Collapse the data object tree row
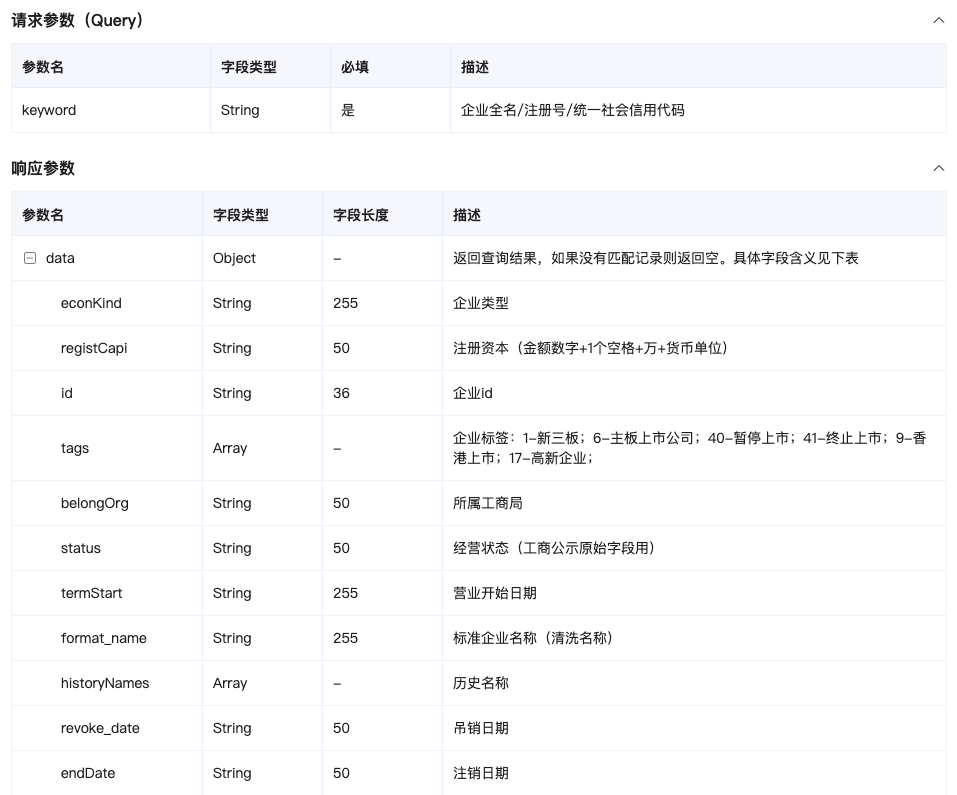The height and width of the screenshot is (795, 957). pyautogui.click(x=29, y=258)
